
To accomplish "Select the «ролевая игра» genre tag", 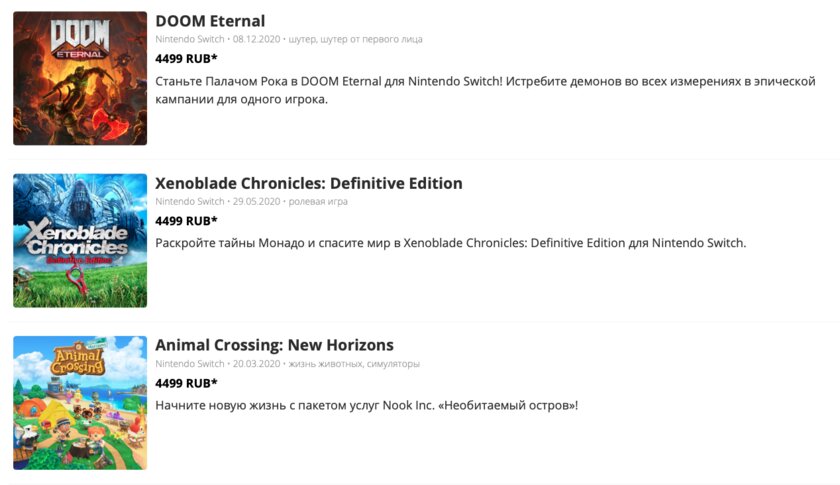I will coord(318,202).
